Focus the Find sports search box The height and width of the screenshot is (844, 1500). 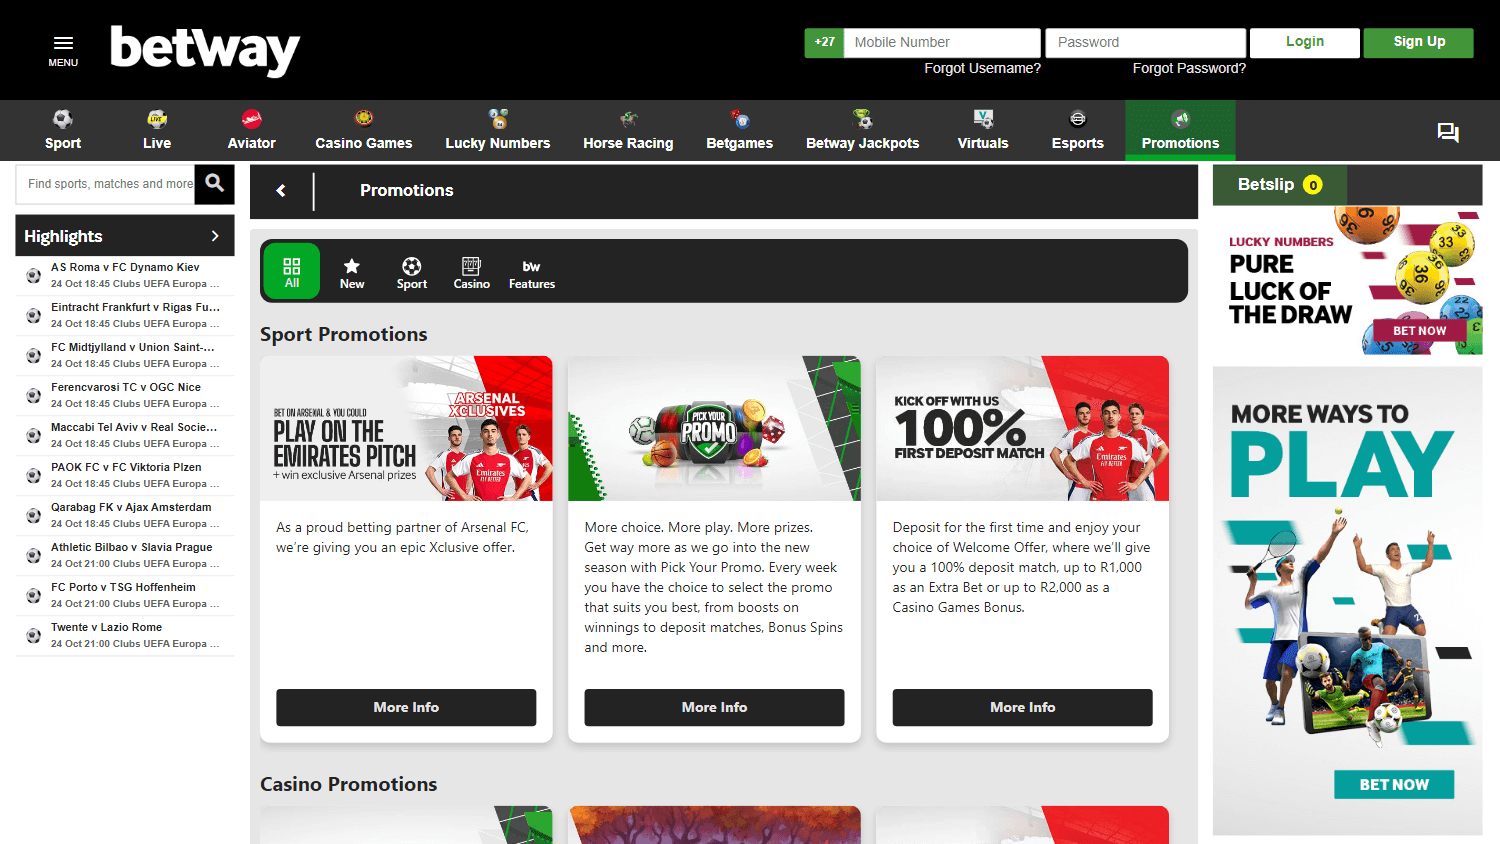[x=106, y=184]
